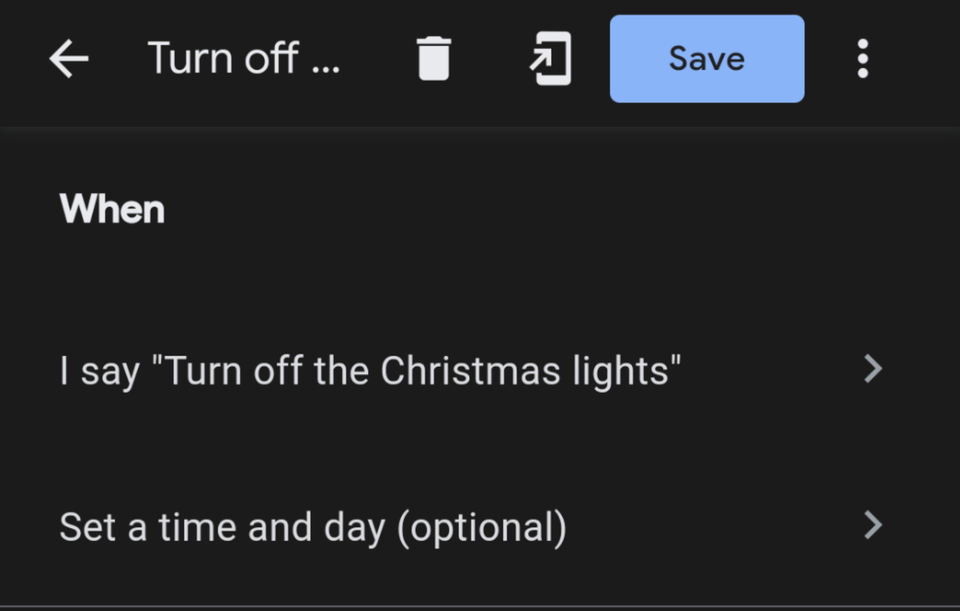
Task: Return to the previous routines screen
Action: [69, 59]
